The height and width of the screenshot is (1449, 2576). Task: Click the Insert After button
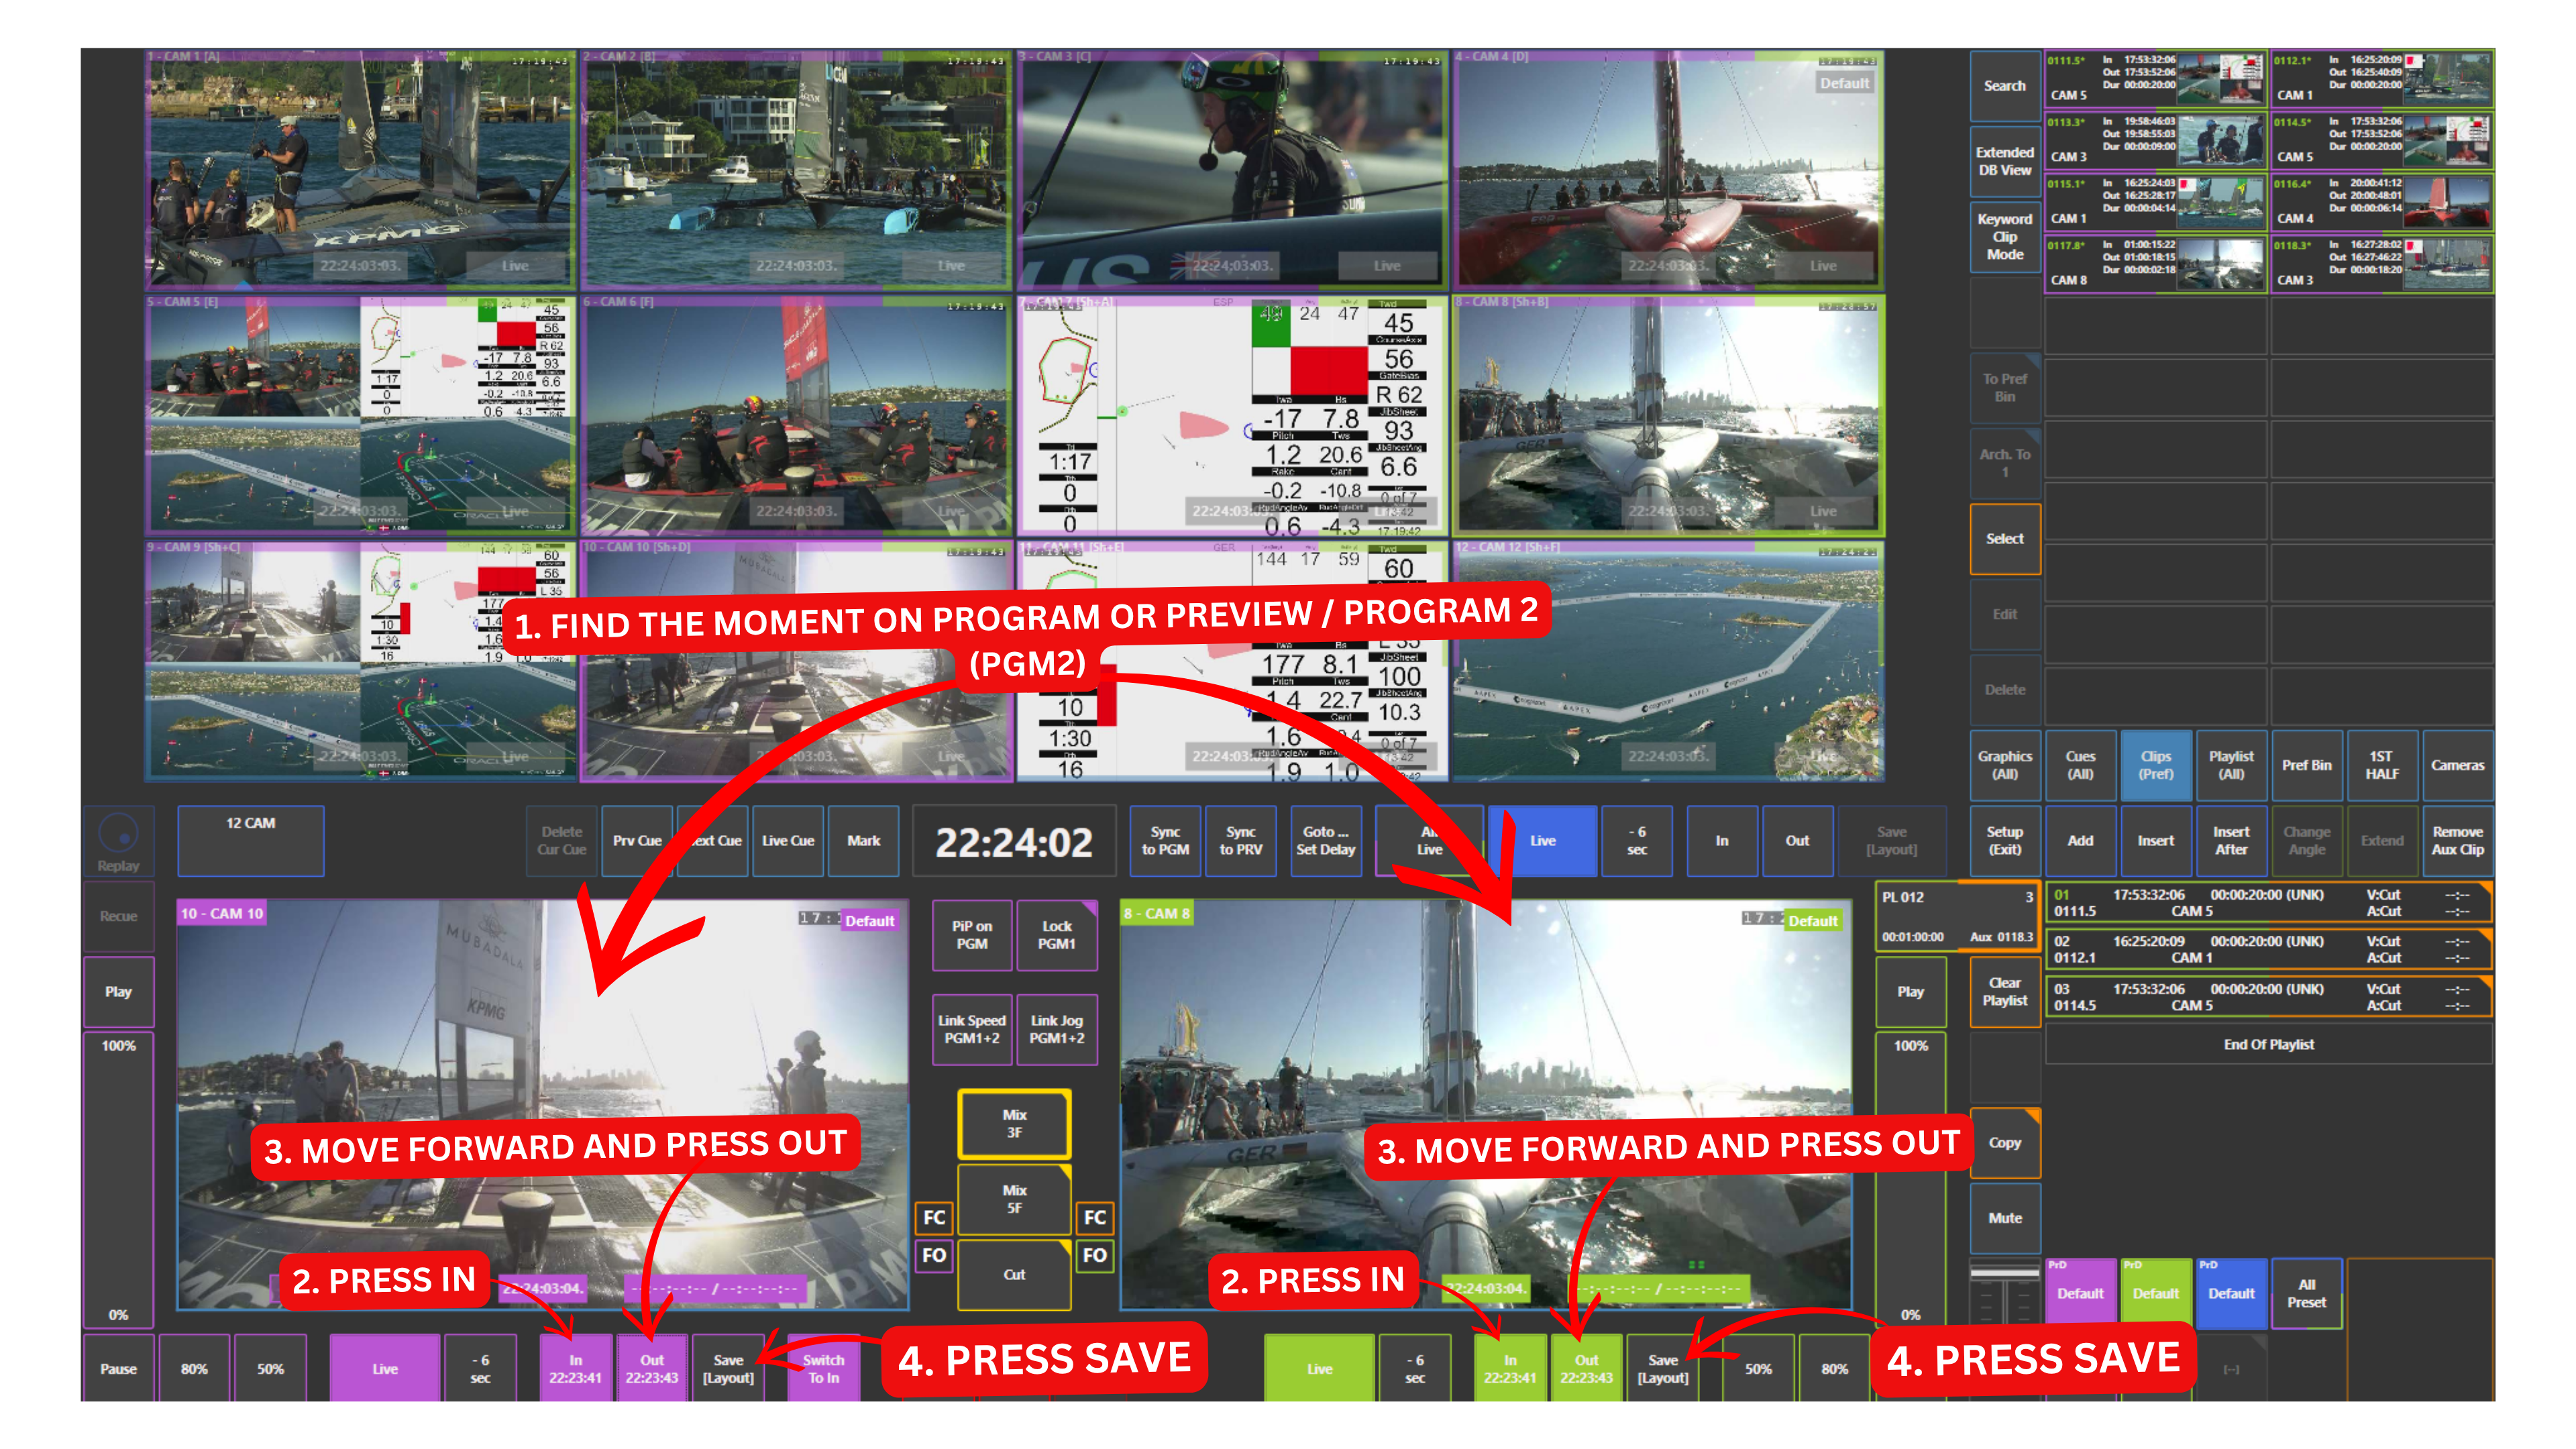click(2231, 840)
